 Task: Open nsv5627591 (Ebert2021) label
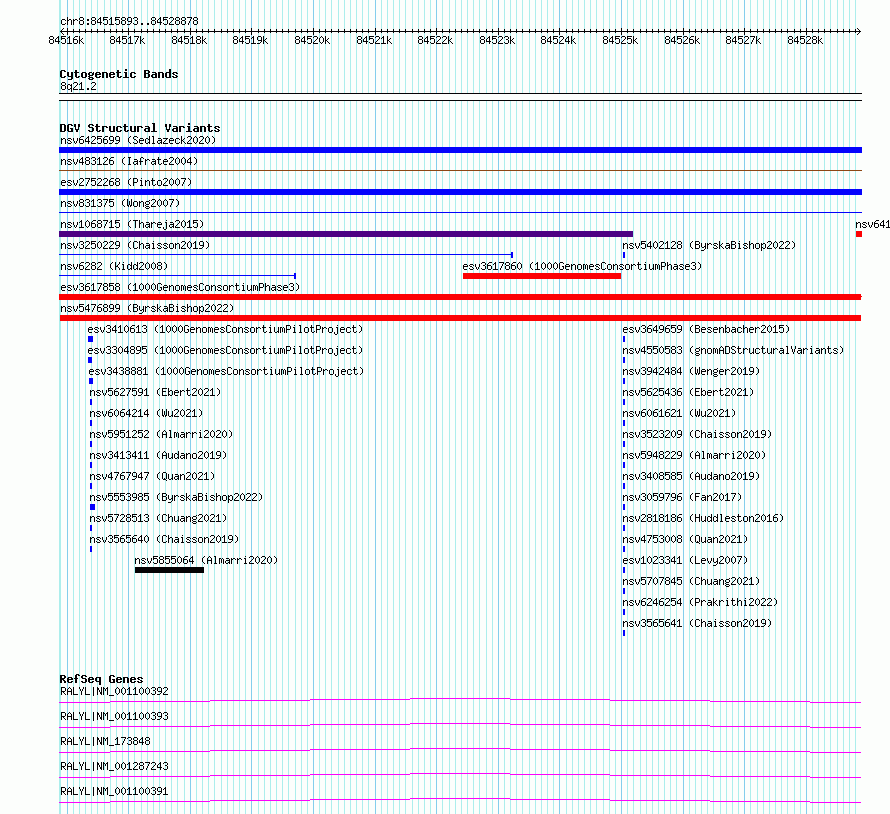(x=155, y=392)
